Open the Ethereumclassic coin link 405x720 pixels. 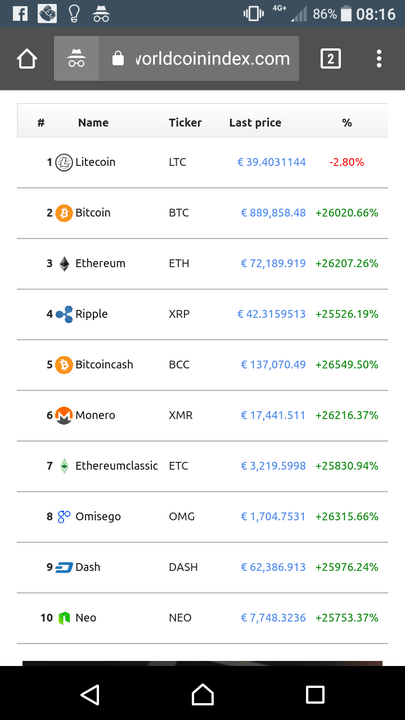click(x=117, y=466)
